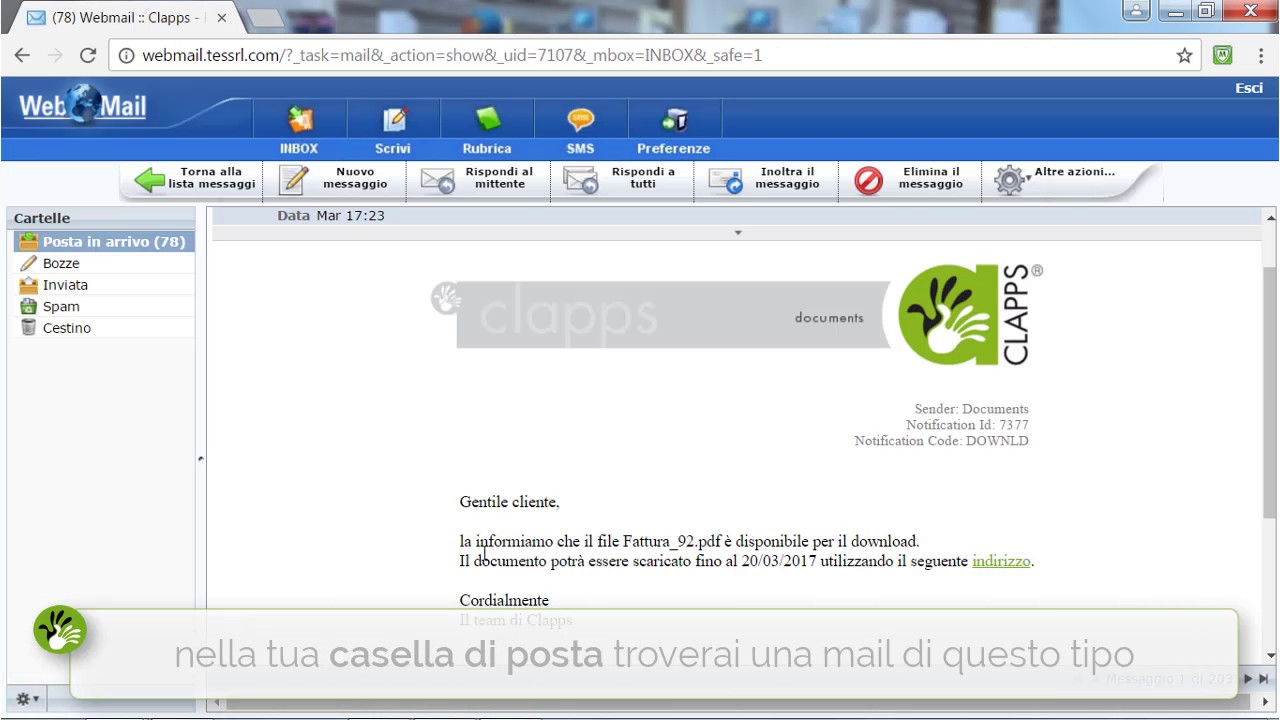Click the horizontal scrollbar right arrow
The height and width of the screenshot is (720, 1280).
[1265, 703]
